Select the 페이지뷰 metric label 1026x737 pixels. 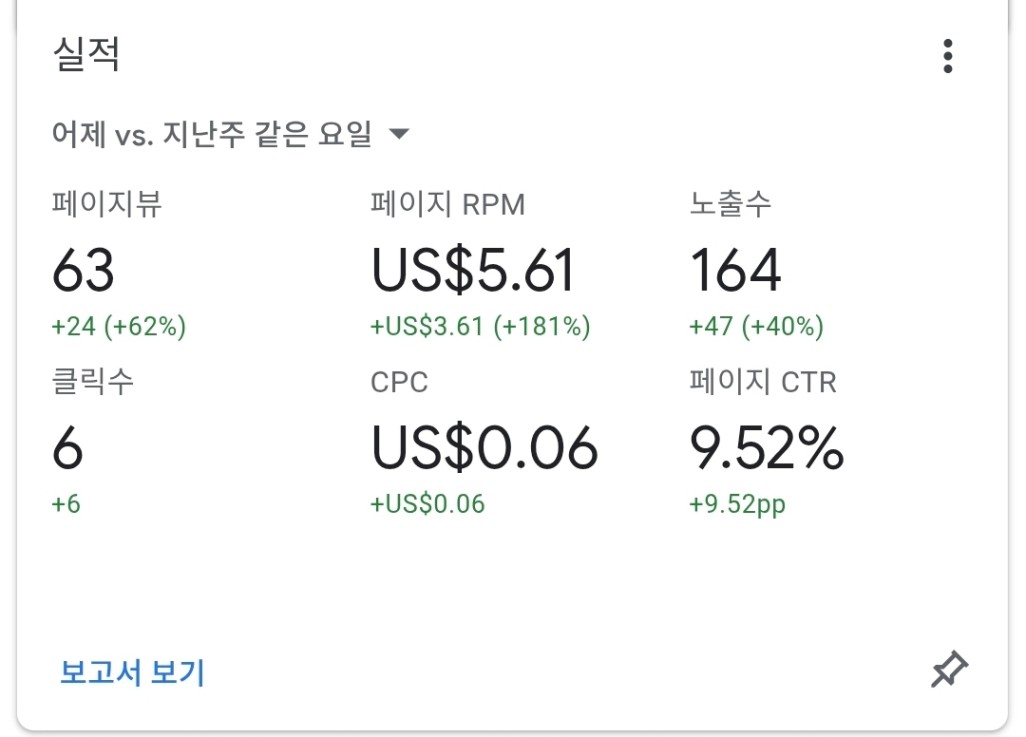coord(107,204)
